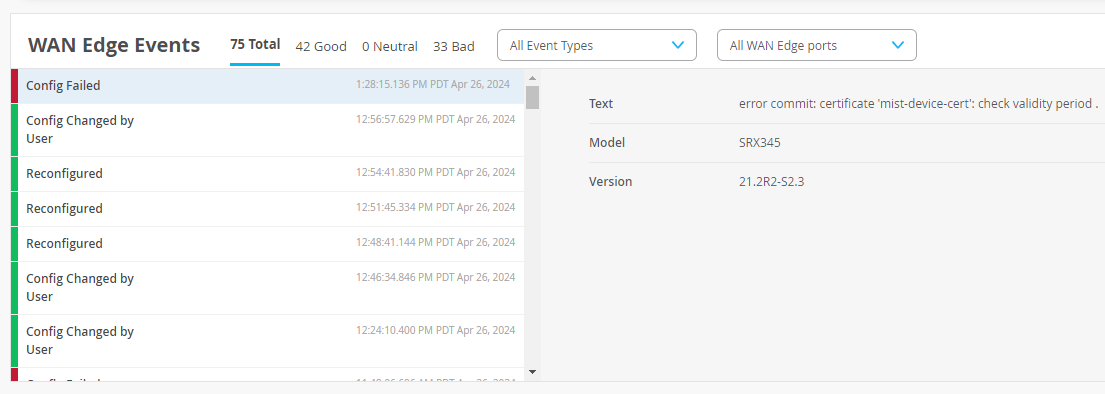Select Config Changed by User at 12:24:10.400 PM
The image size is (1105, 394).
268,341
